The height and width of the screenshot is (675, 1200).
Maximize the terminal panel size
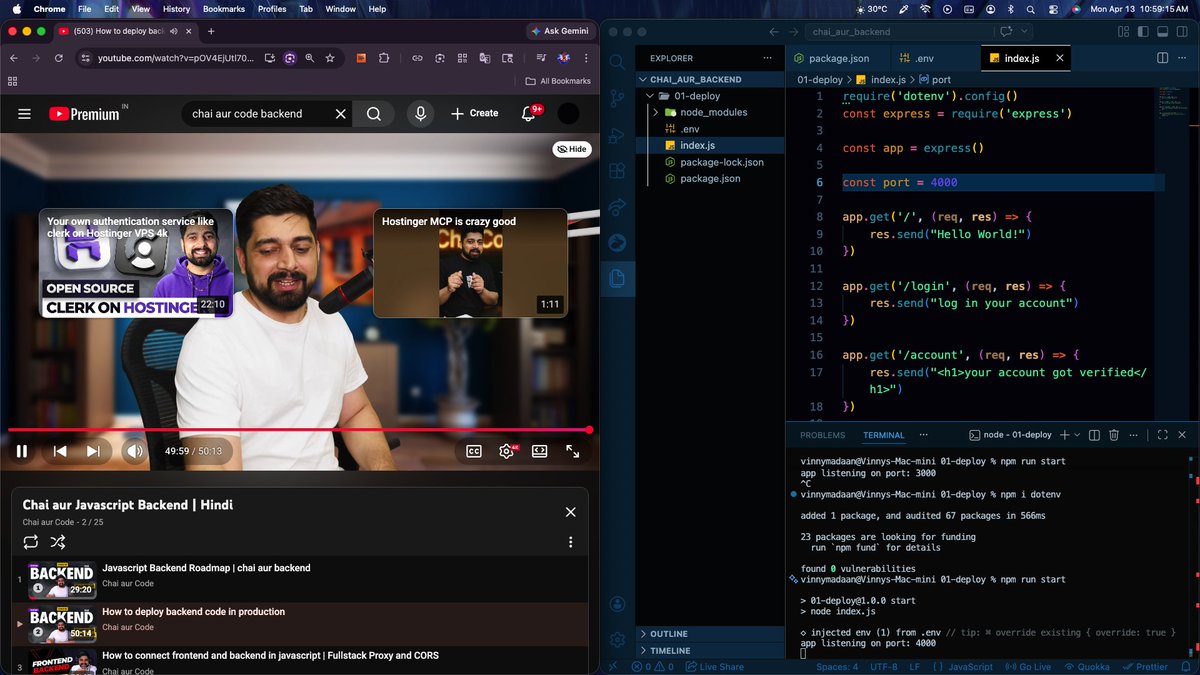point(1162,435)
